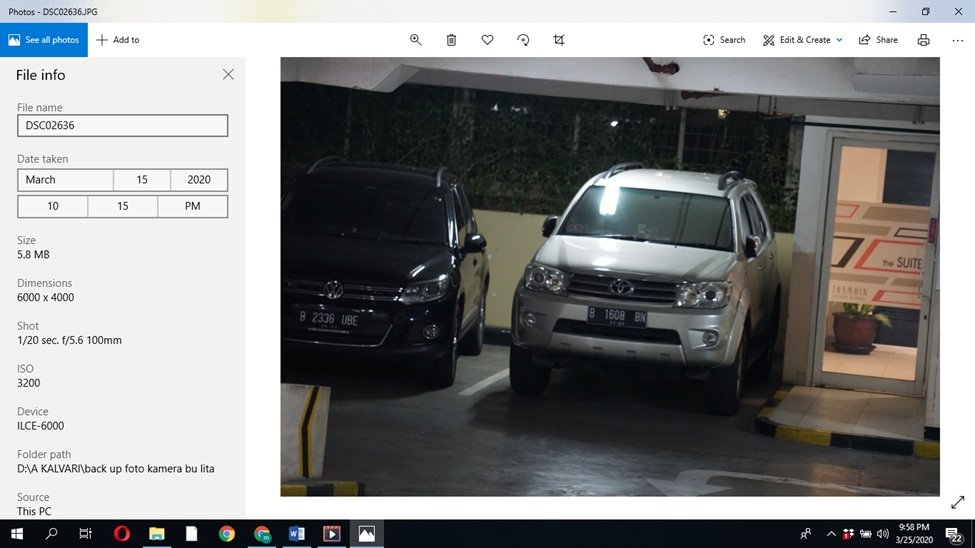
Task: Click the Add to button
Action: click(118, 40)
